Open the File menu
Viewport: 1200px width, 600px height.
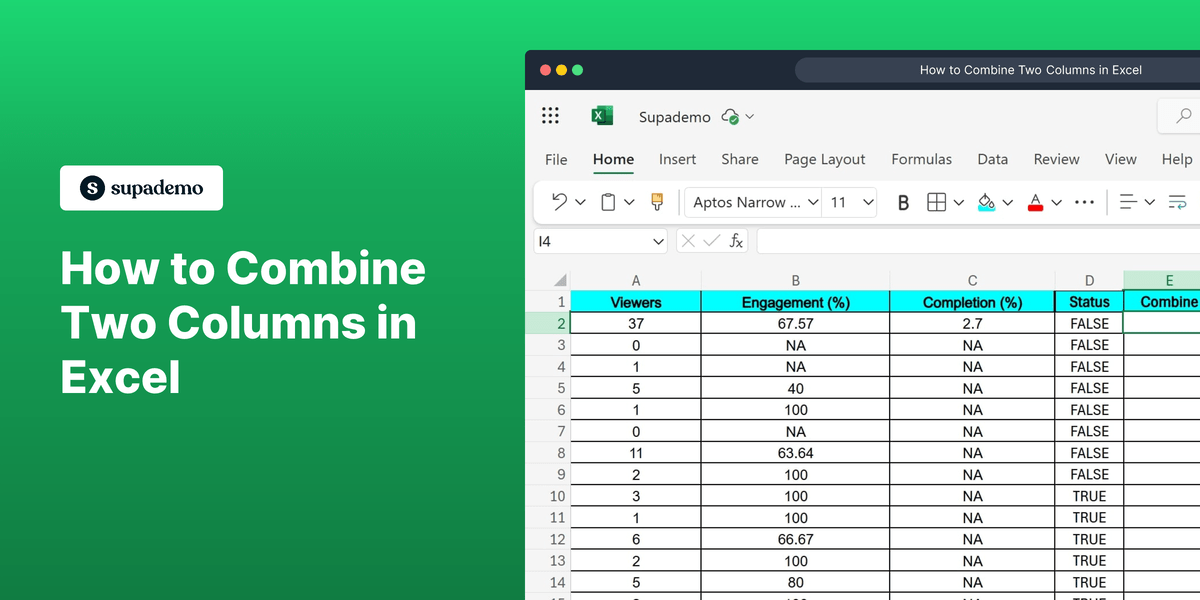tap(556, 159)
